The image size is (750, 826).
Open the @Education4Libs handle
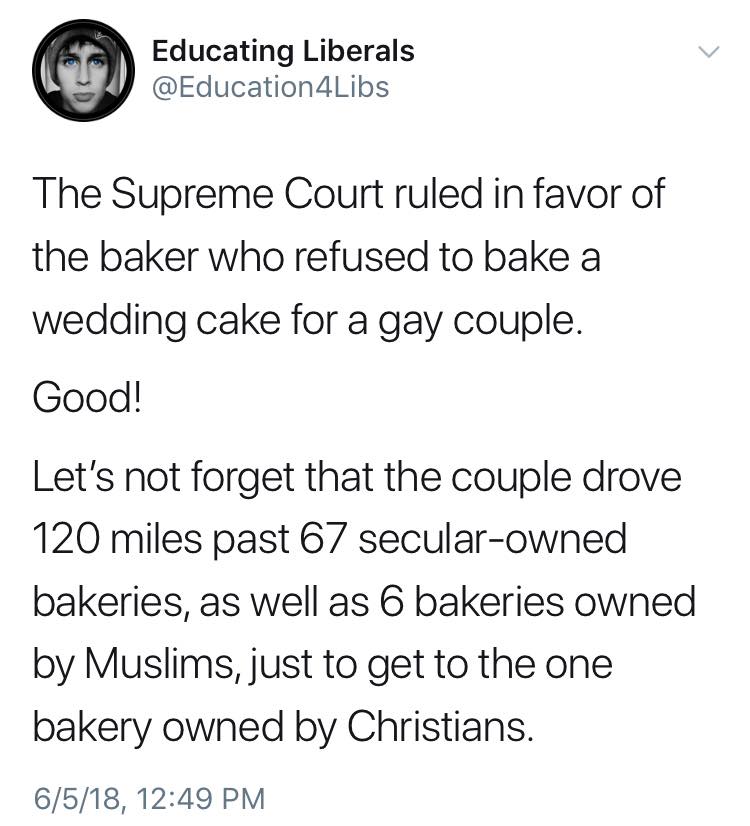point(270,87)
